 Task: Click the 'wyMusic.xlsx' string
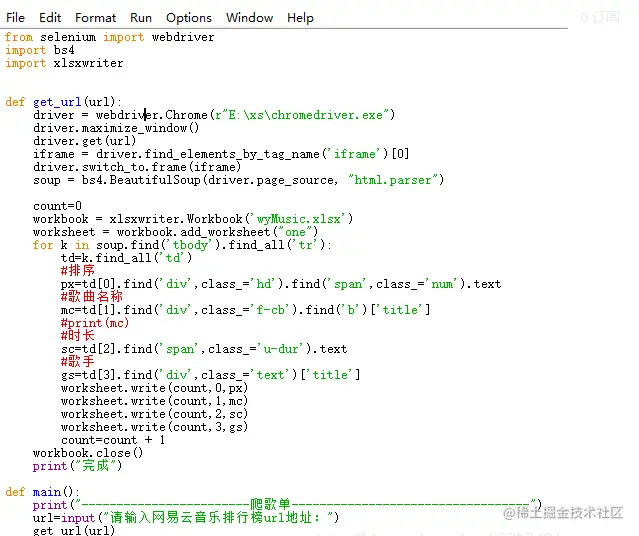coord(300,219)
